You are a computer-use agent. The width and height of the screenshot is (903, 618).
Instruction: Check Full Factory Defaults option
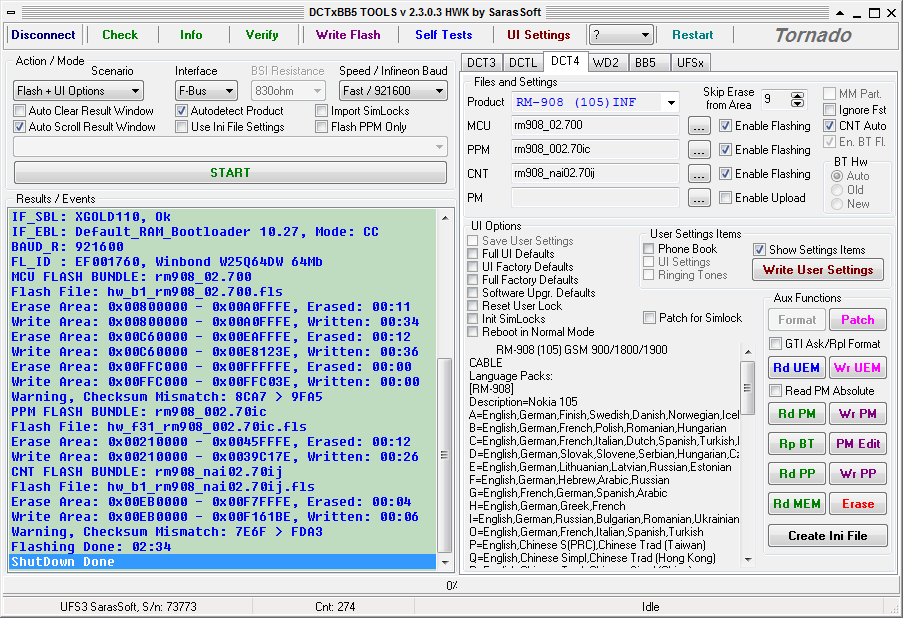[473, 280]
